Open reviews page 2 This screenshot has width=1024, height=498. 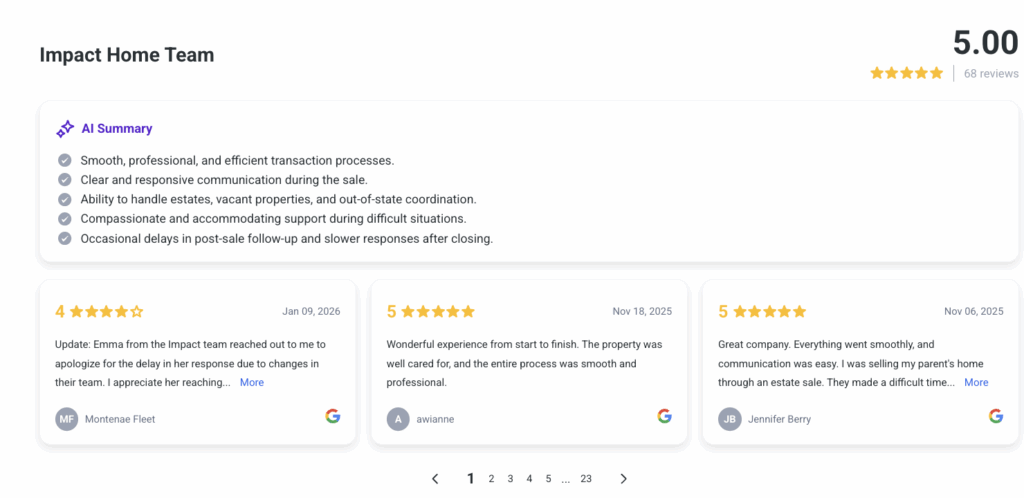click(491, 479)
